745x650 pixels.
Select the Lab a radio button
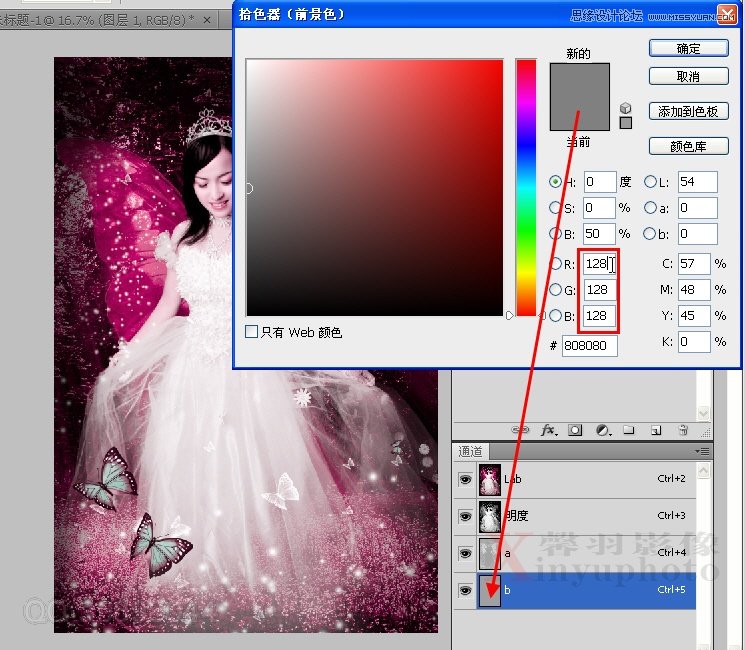[x=650, y=208]
